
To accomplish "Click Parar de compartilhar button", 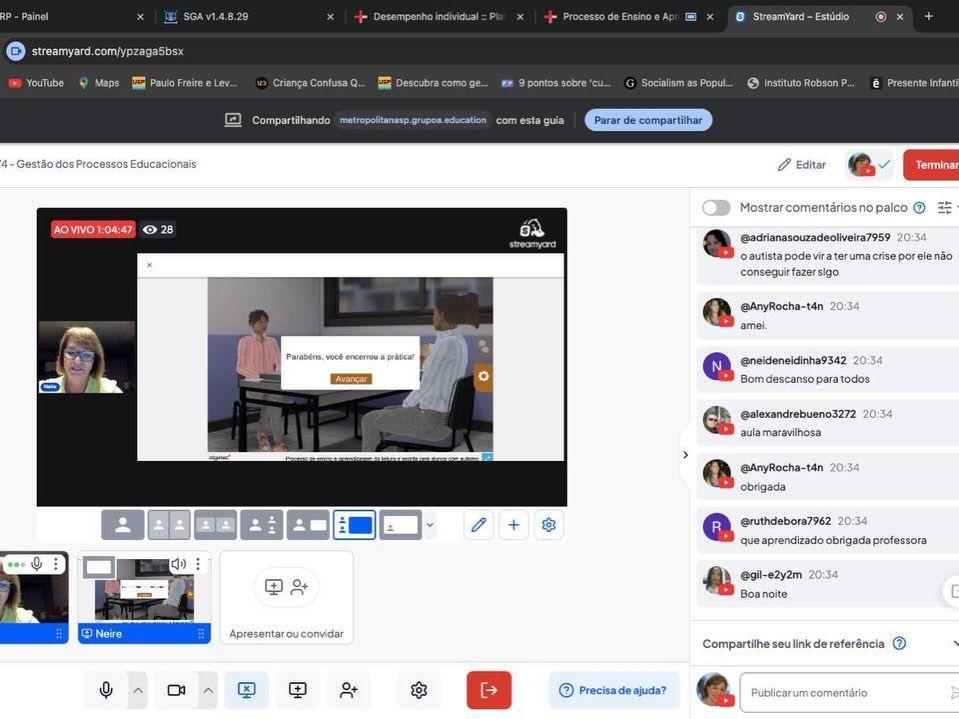I will point(648,120).
